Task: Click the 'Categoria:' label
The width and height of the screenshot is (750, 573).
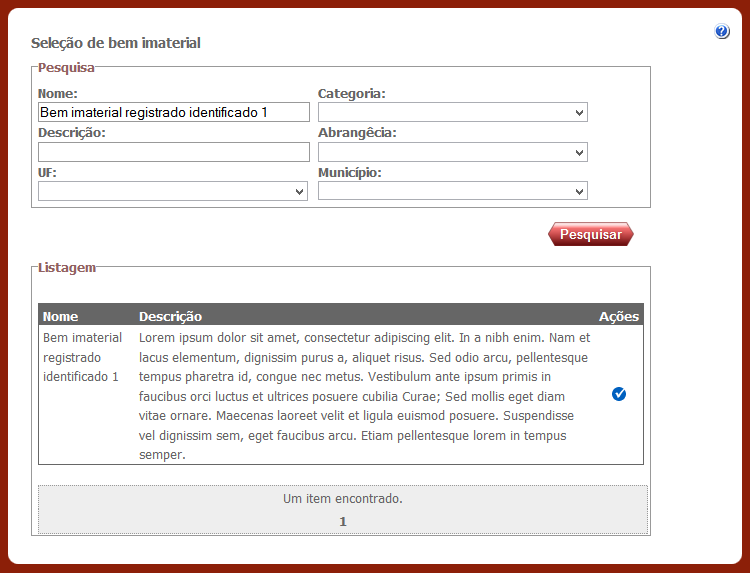Action: [352, 94]
